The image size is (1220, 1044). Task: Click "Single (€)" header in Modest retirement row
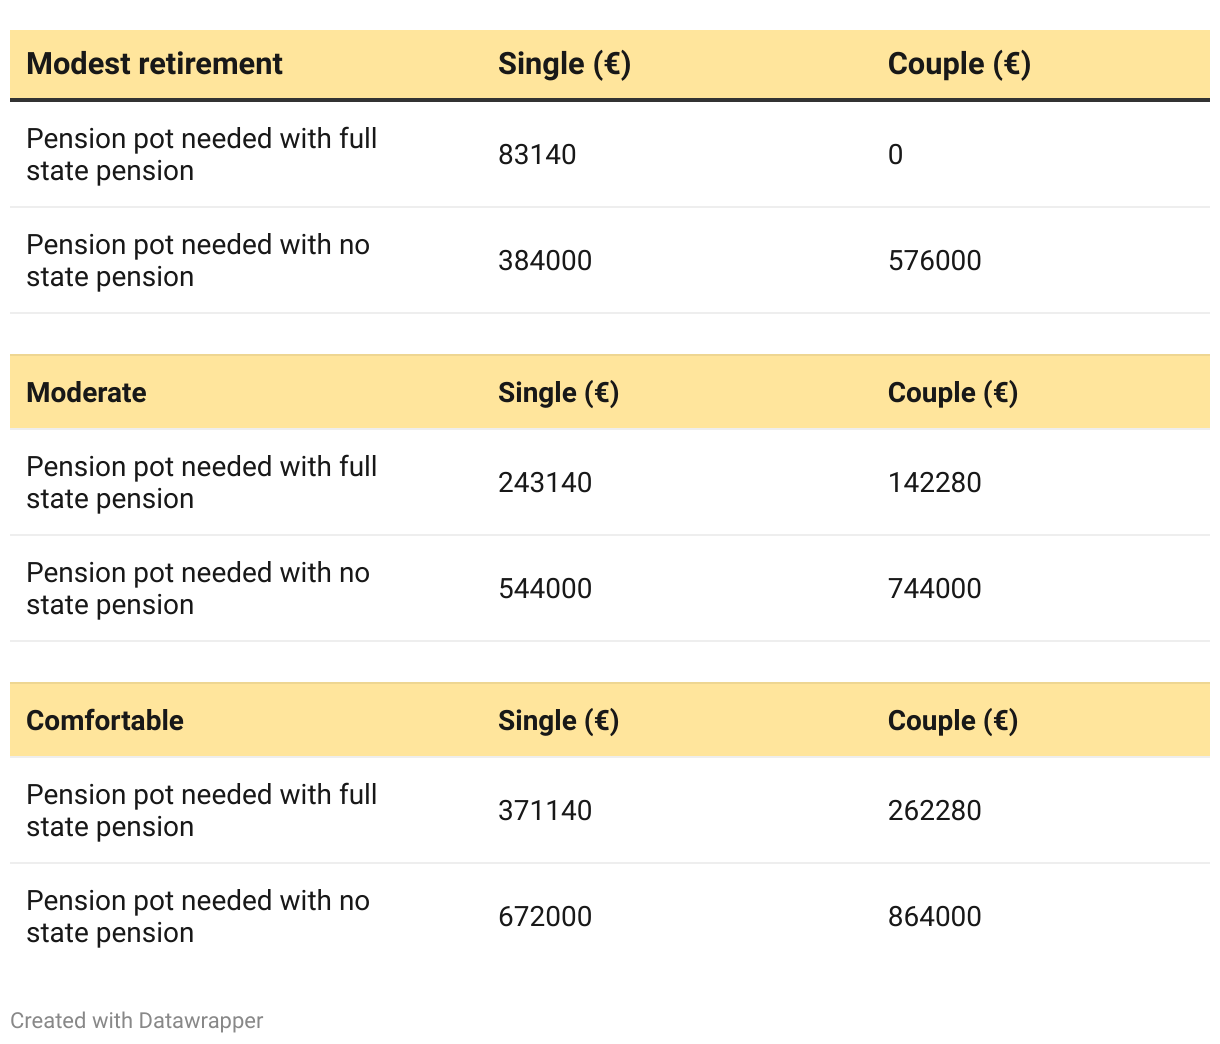564,64
